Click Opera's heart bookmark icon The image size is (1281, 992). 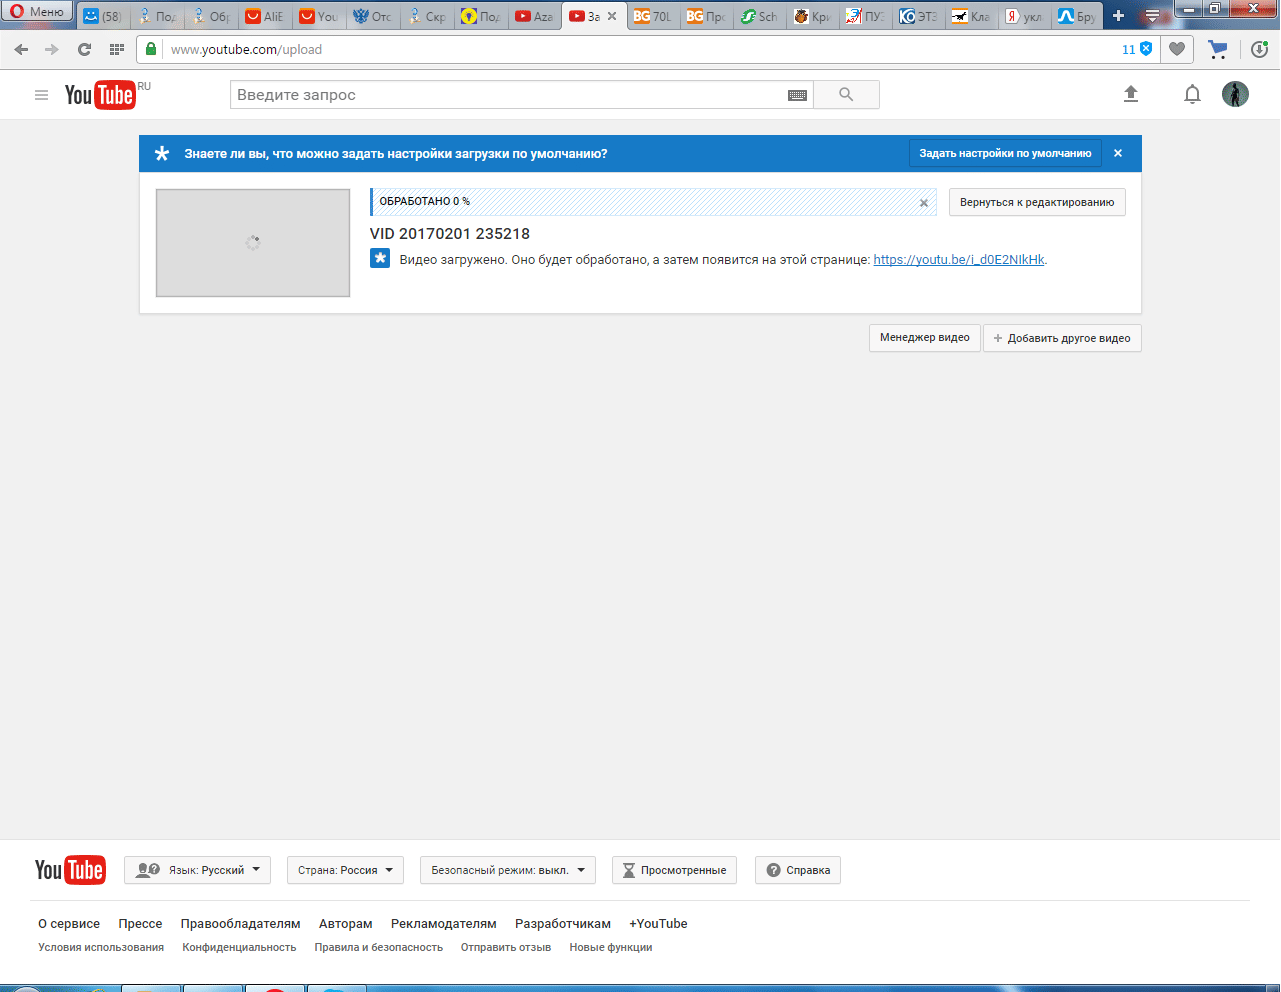(x=1177, y=49)
